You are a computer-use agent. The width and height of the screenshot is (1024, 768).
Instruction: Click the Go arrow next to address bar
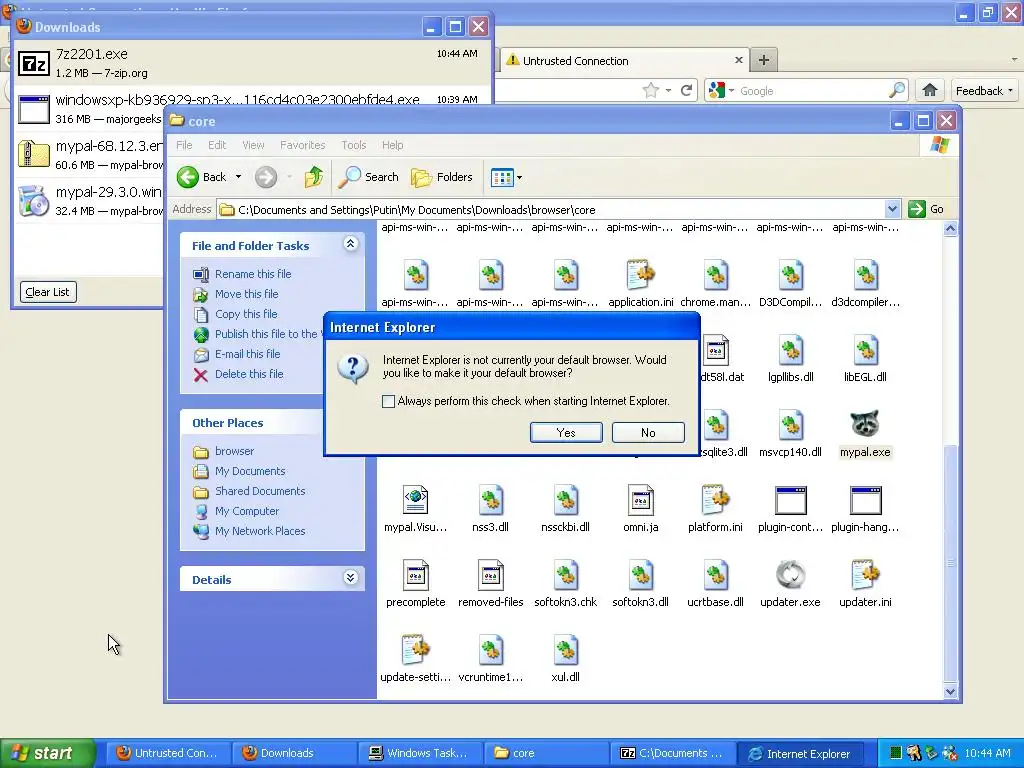point(917,209)
